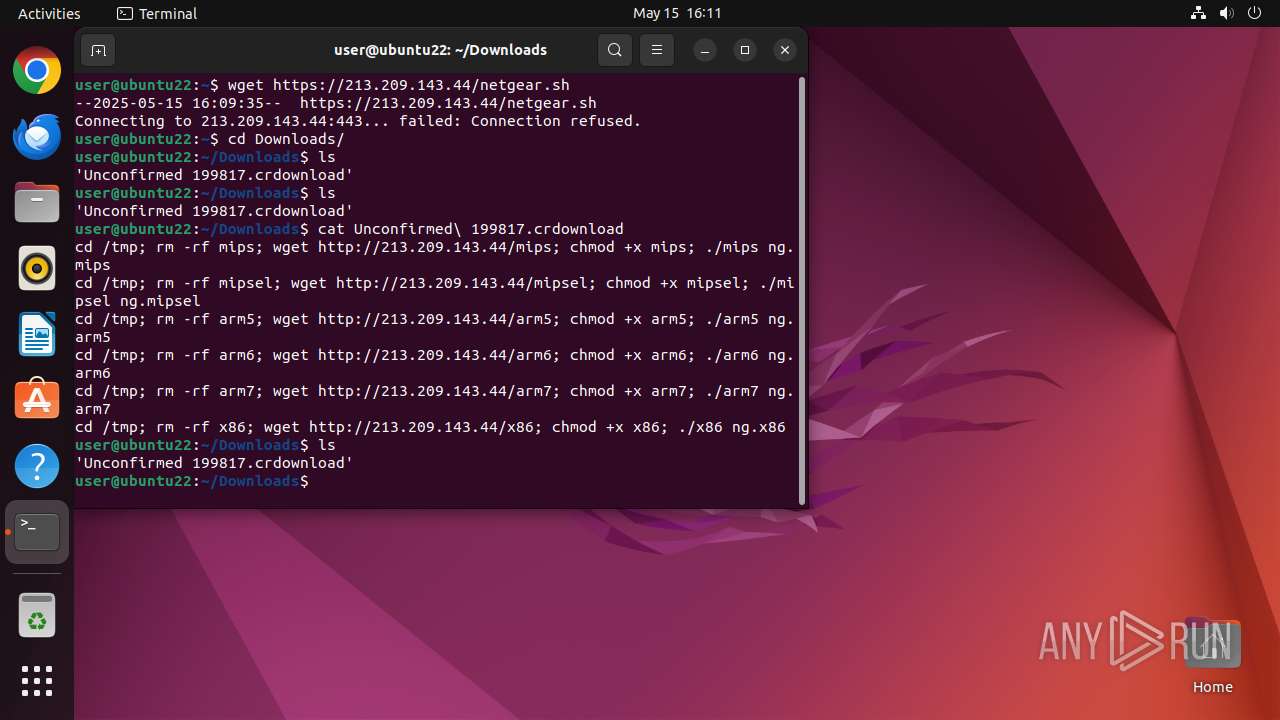Open LibreOffice Writer from the dock
This screenshot has height=720, width=1280.
[x=37, y=335]
